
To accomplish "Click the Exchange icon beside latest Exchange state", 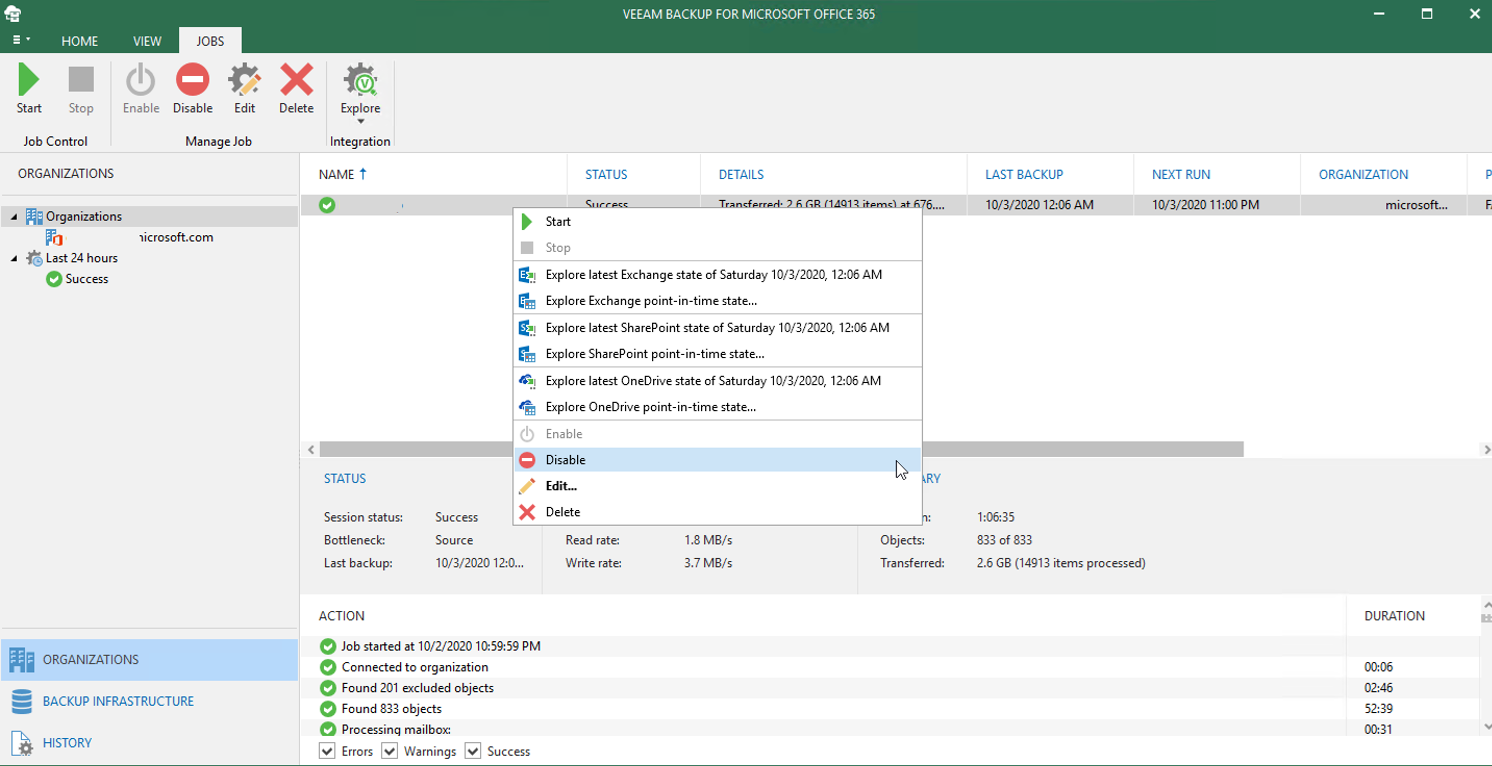I will point(527,275).
